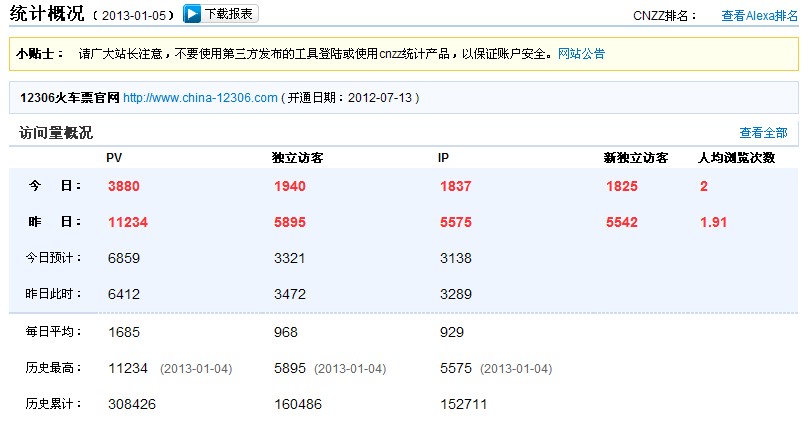The width and height of the screenshot is (808, 423).
Task: Click the 昨日此时 row label
Action: (x=51, y=294)
